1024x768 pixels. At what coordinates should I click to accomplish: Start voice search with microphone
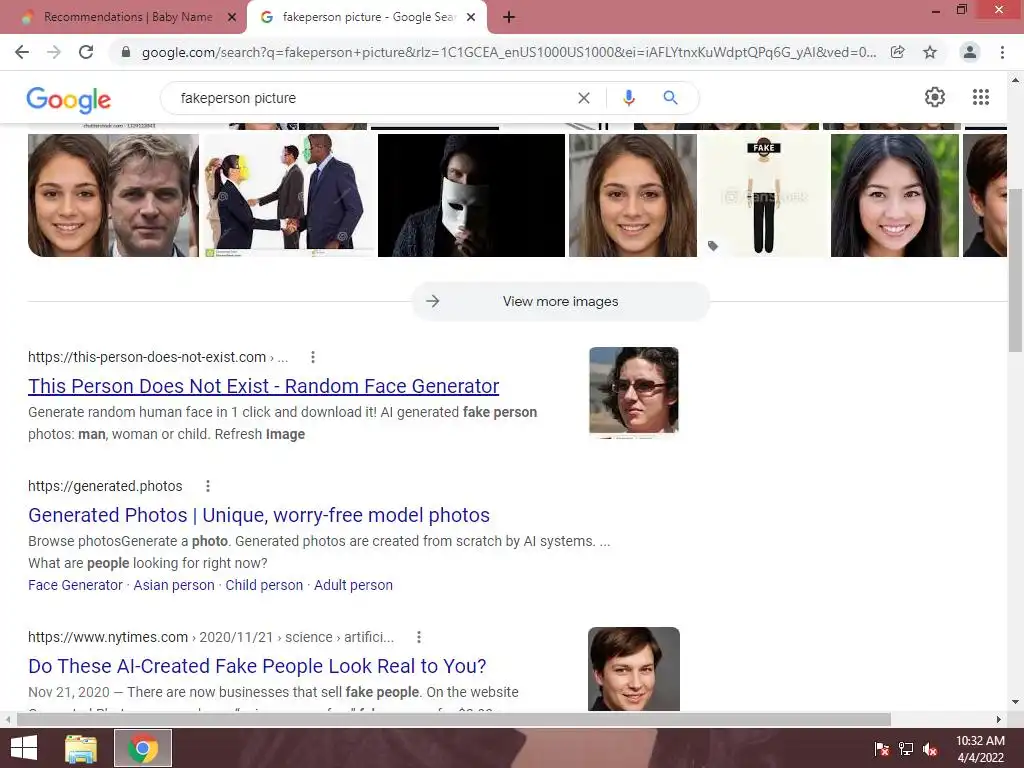pyautogui.click(x=628, y=98)
